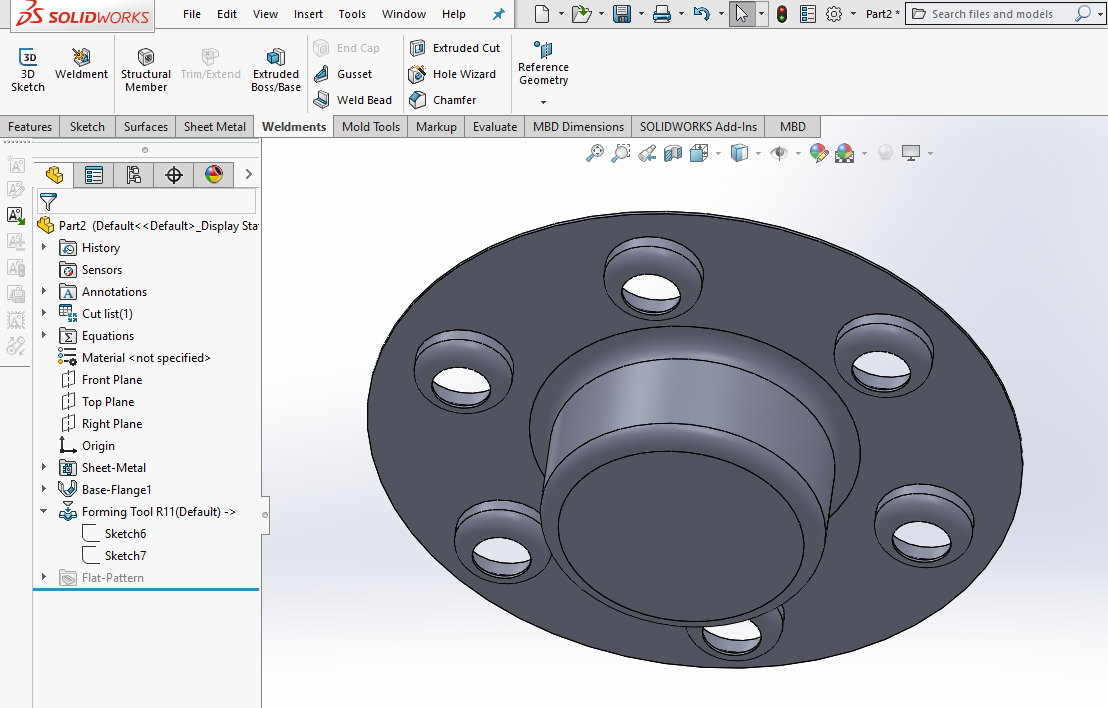Expand the Base-Flange1 feature node

point(44,490)
